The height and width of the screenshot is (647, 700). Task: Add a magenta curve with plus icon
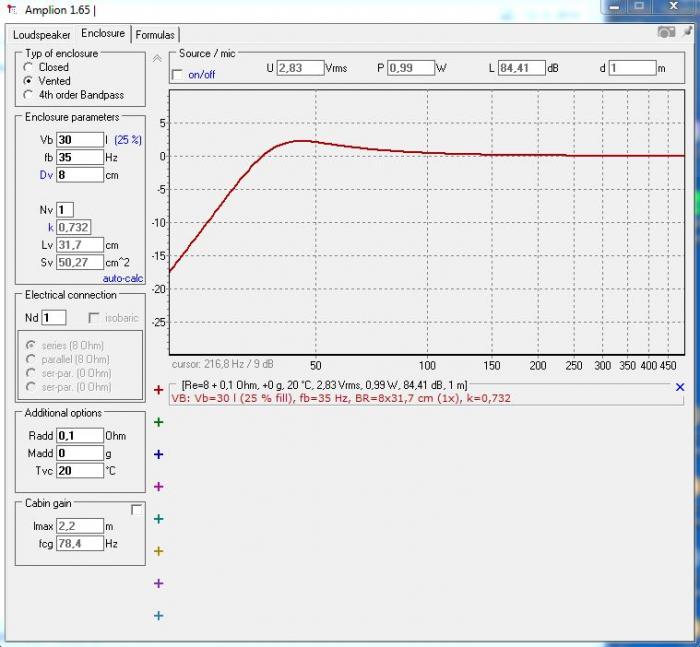[158, 487]
